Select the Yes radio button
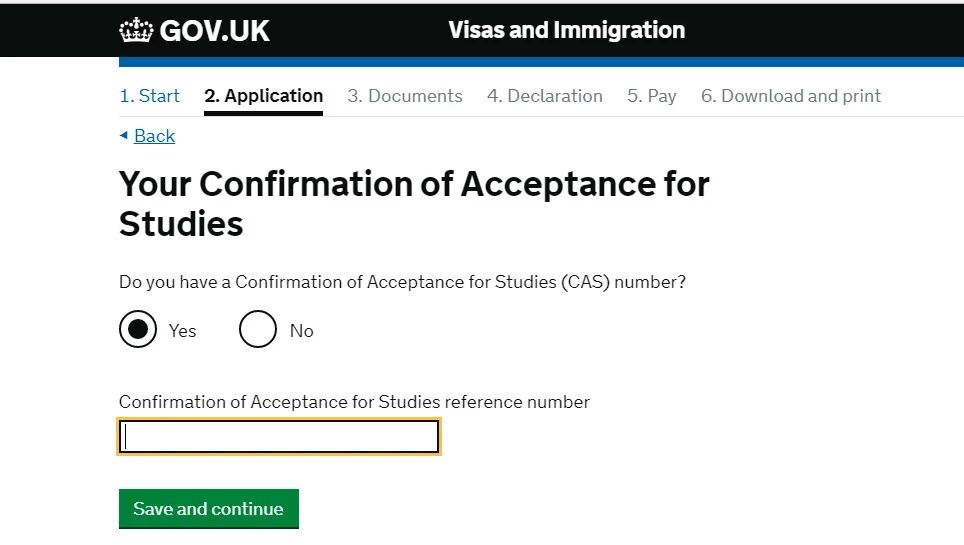 pyautogui.click(x=138, y=329)
